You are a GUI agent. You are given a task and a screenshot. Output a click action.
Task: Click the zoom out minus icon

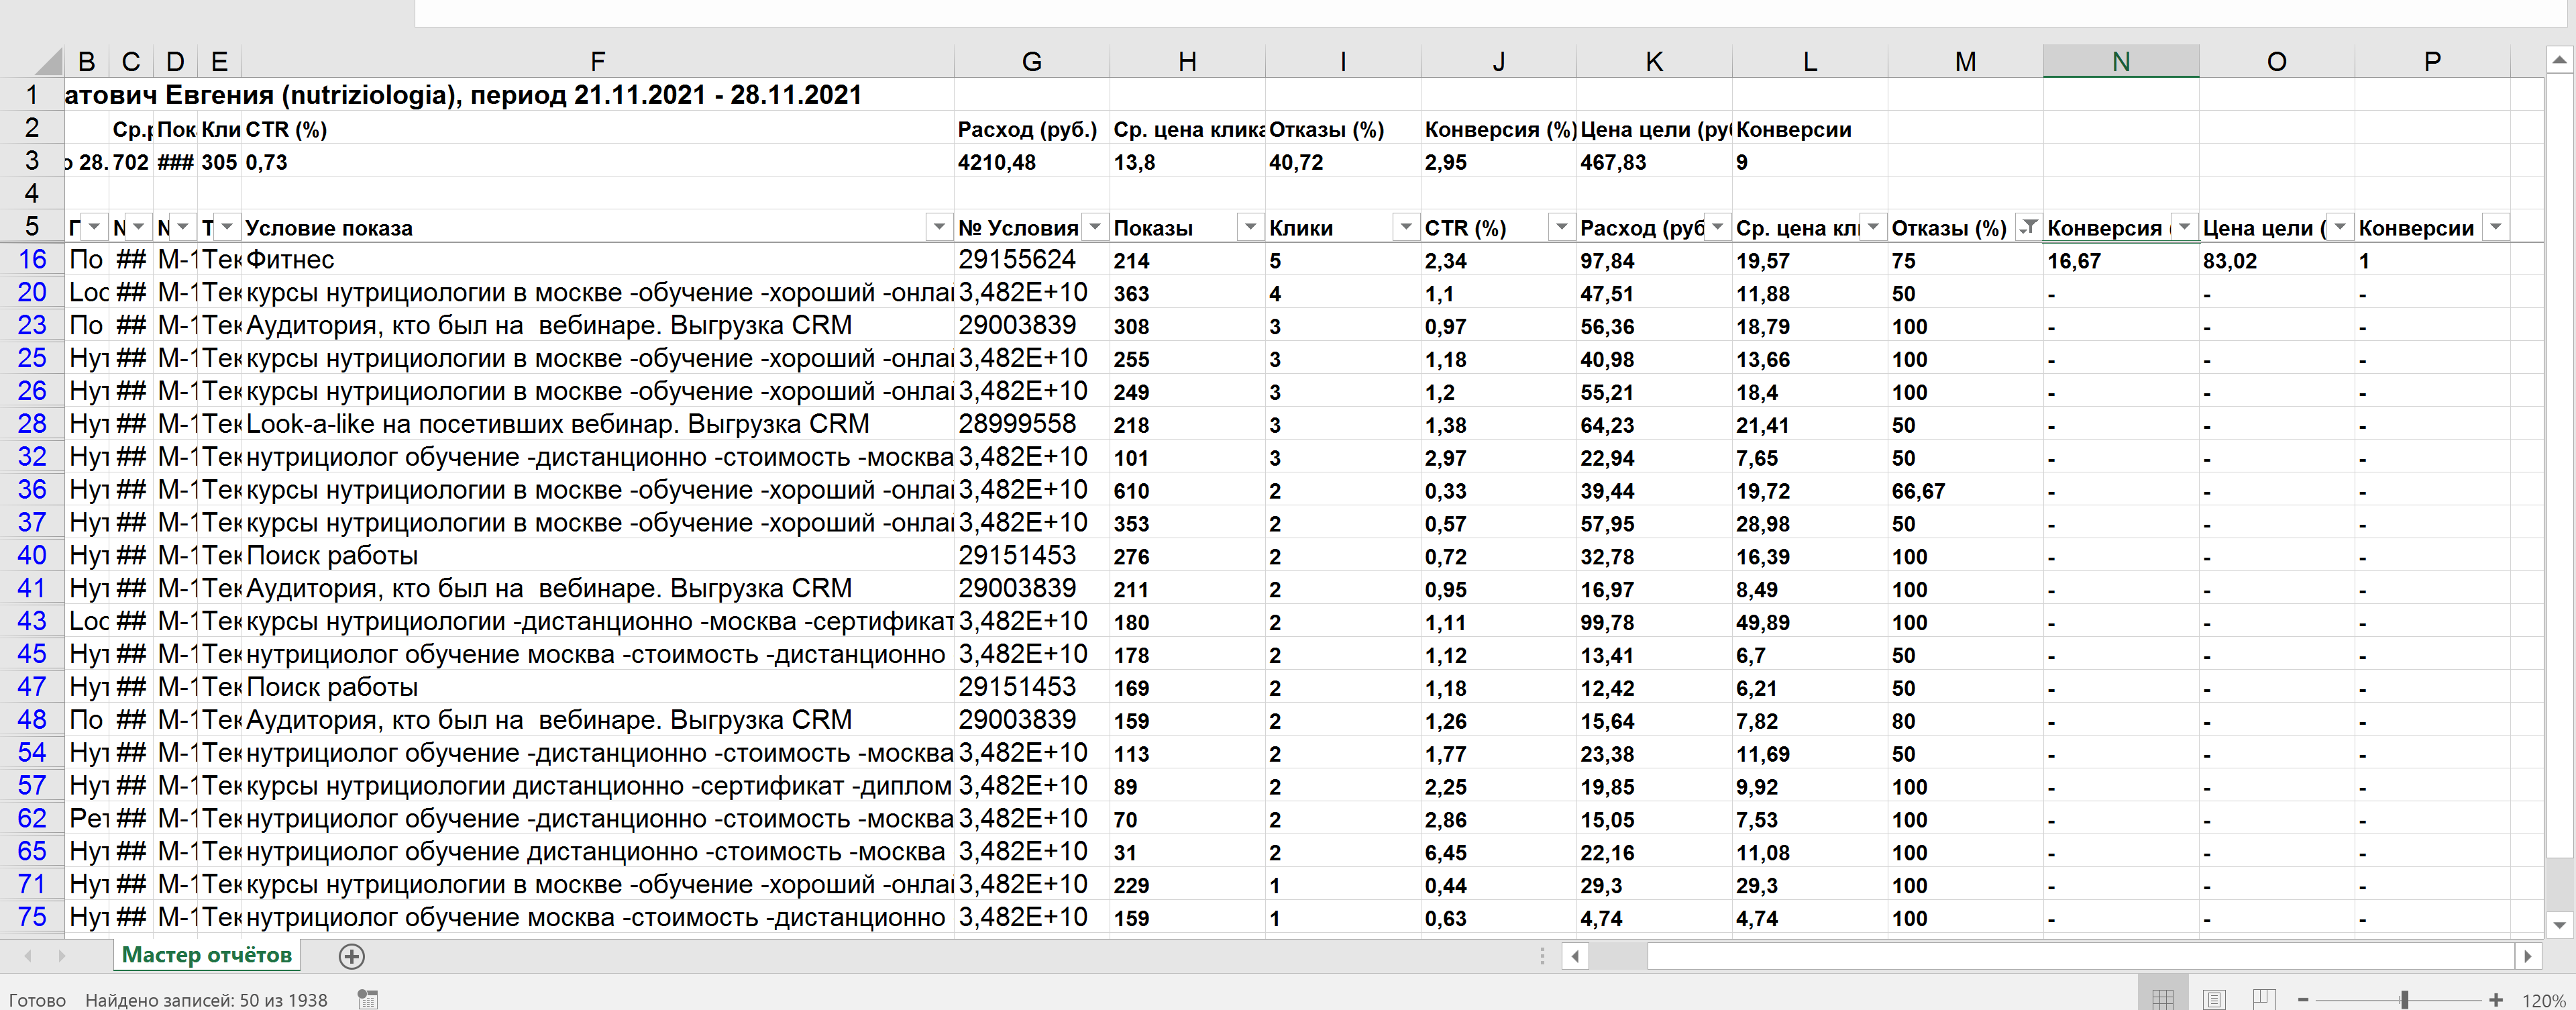[x=2303, y=999]
